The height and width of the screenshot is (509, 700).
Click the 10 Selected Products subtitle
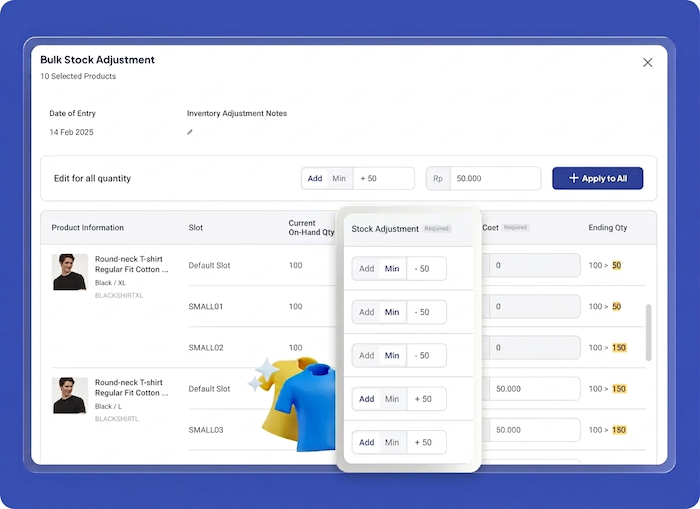click(x=78, y=76)
